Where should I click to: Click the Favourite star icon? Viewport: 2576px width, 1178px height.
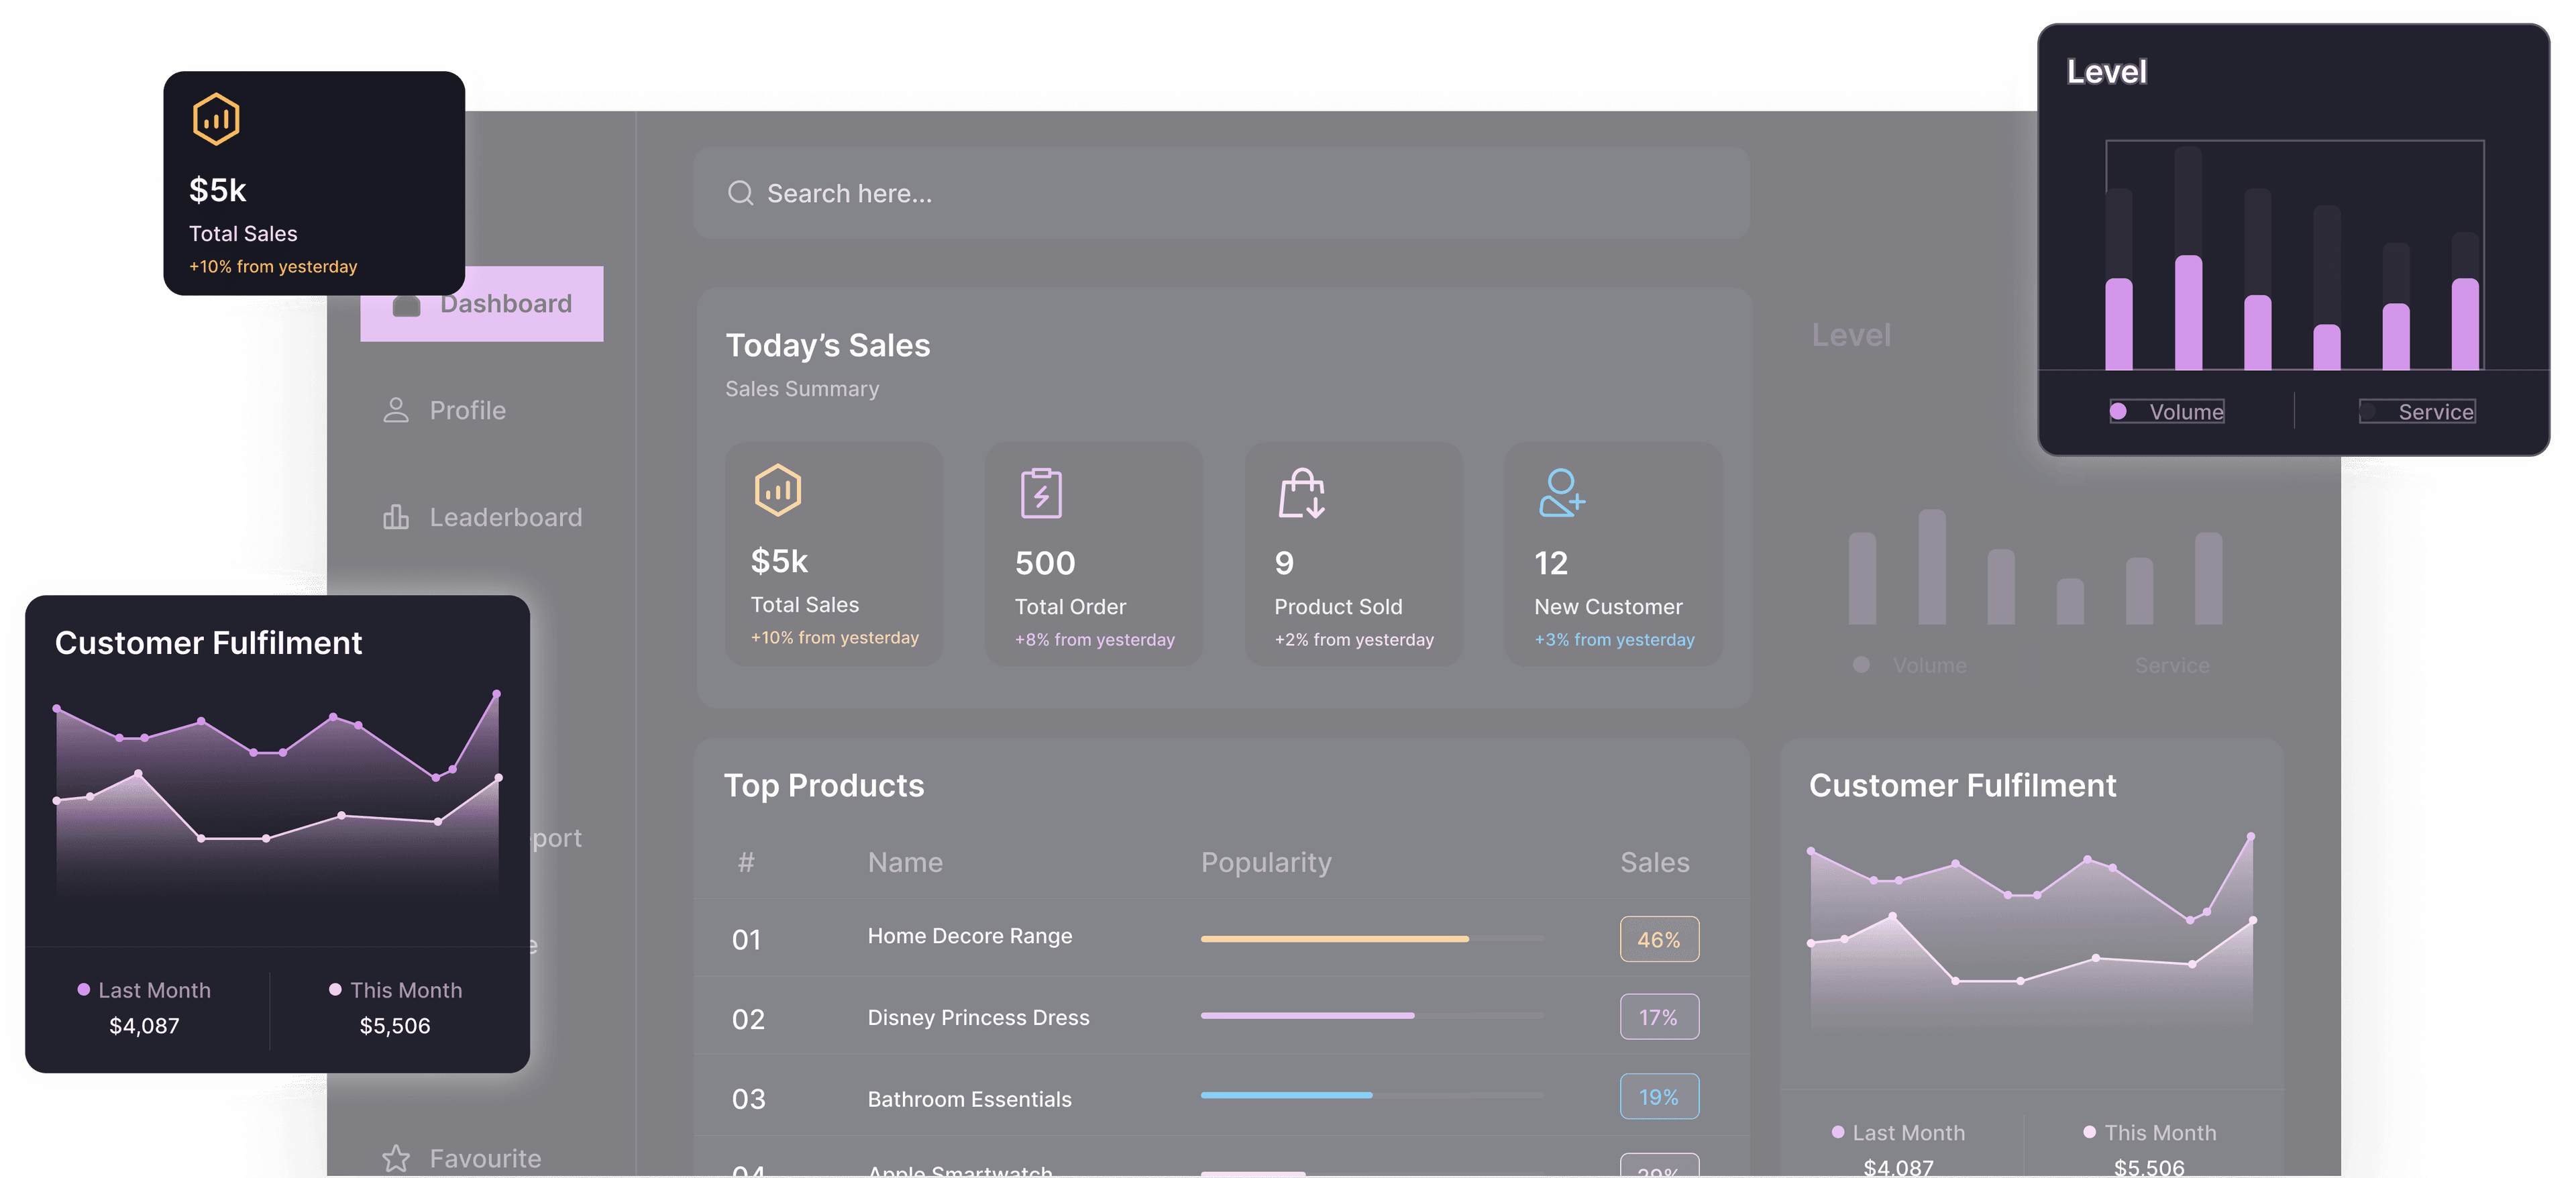(396, 1158)
